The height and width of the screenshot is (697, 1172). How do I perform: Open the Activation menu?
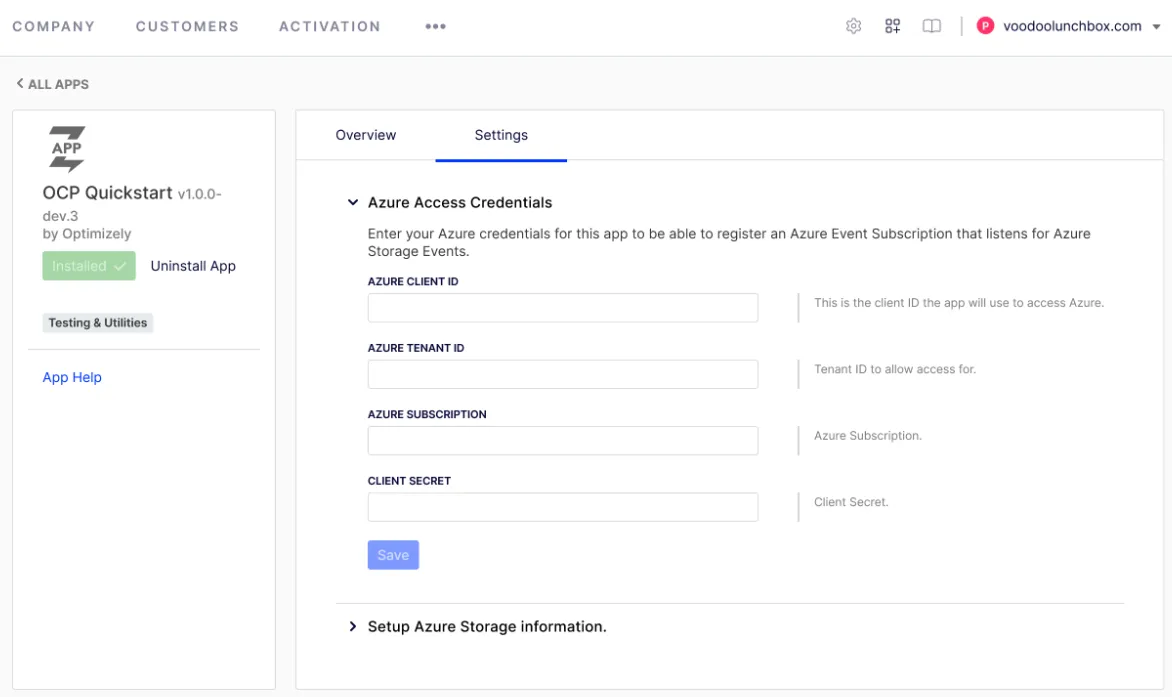[x=330, y=26]
